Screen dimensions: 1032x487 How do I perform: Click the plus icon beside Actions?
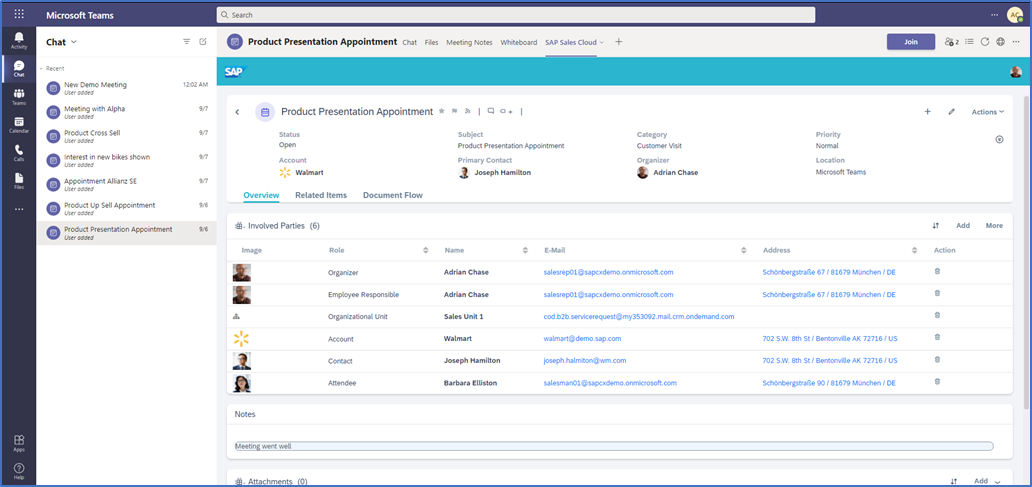927,112
